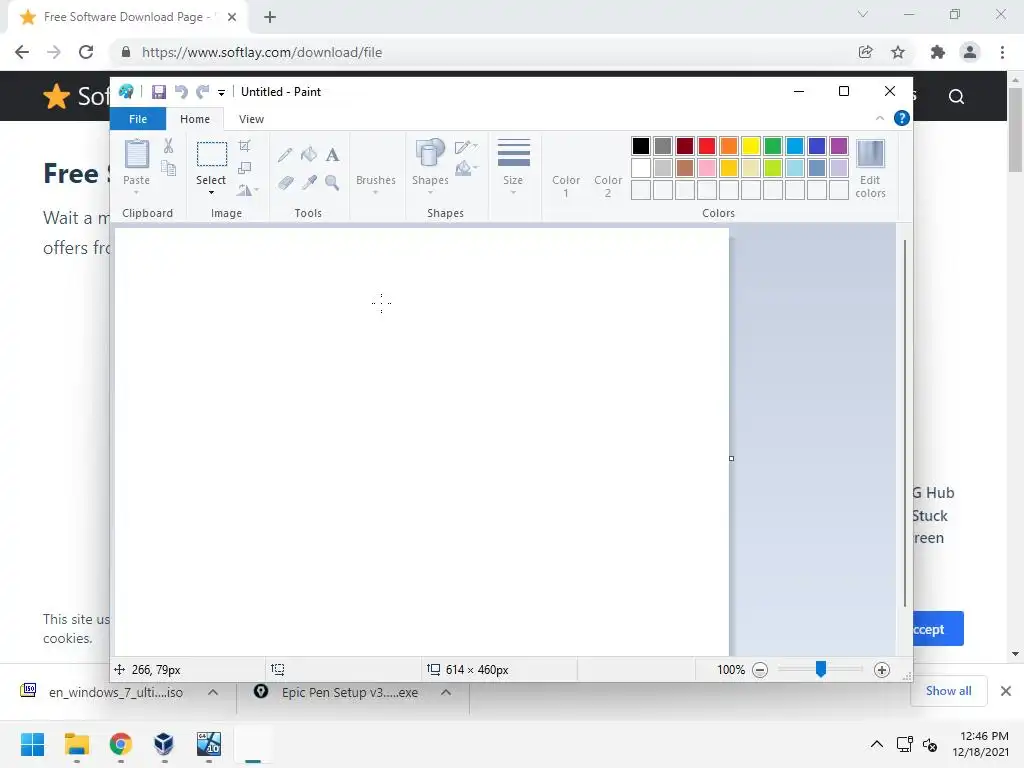Pick the black color swatch

641,146
